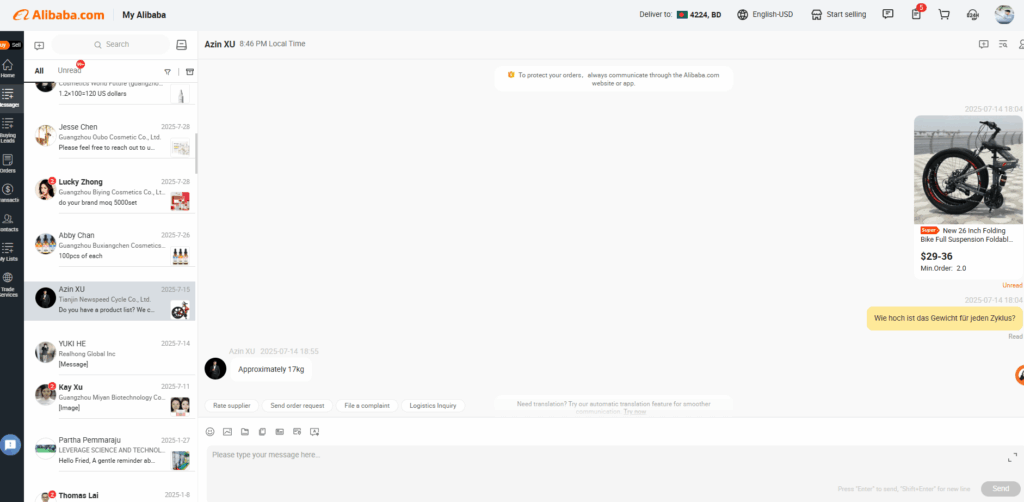The height and width of the screenshot is (502, 1024).
Task: Click the conversation filter funnel icon
Action: point(167,71)
